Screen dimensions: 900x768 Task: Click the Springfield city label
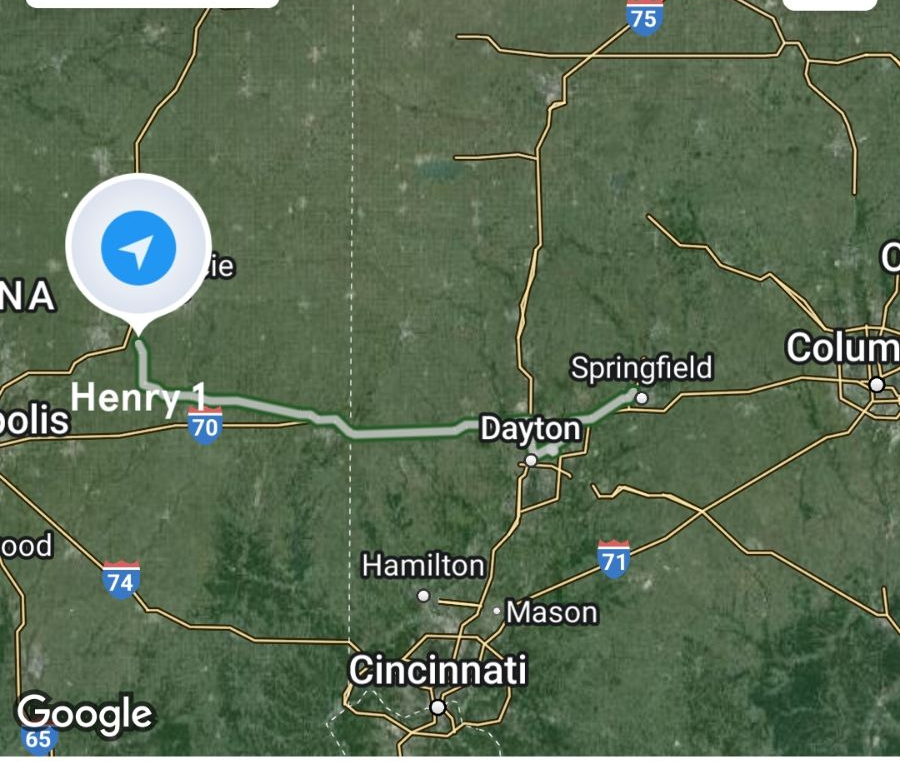click(642, 367)
